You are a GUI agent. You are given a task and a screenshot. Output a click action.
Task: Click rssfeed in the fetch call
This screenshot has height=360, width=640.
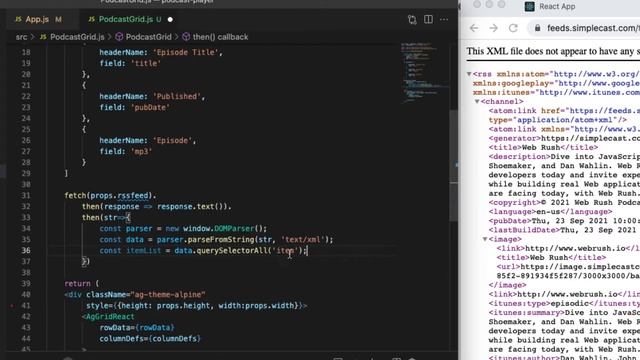pos(133,196)
